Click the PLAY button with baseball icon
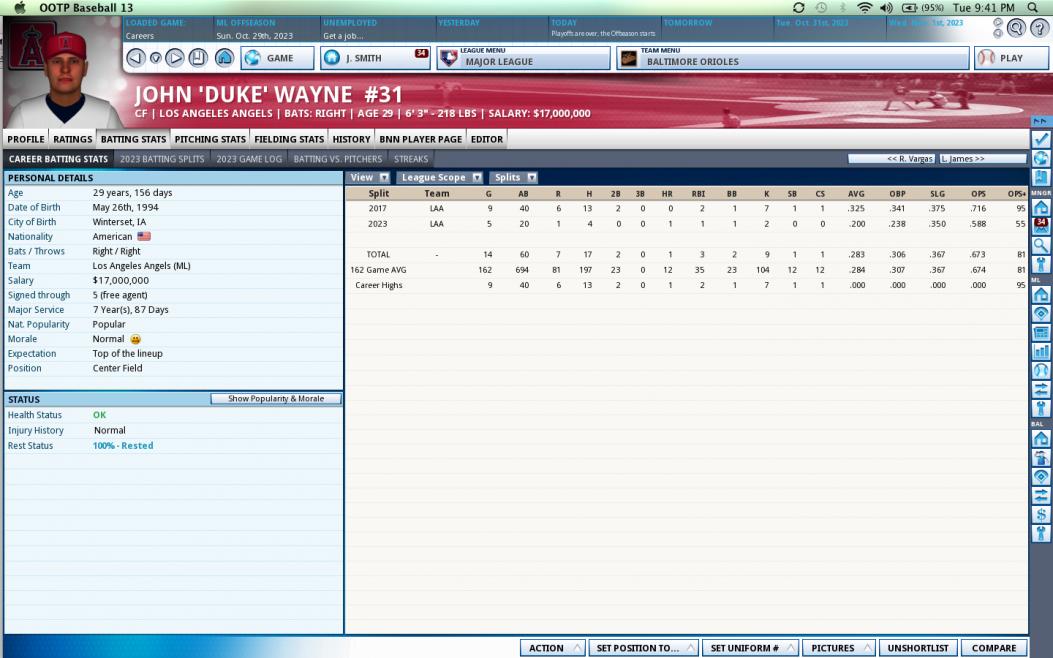 point(1011,58)
